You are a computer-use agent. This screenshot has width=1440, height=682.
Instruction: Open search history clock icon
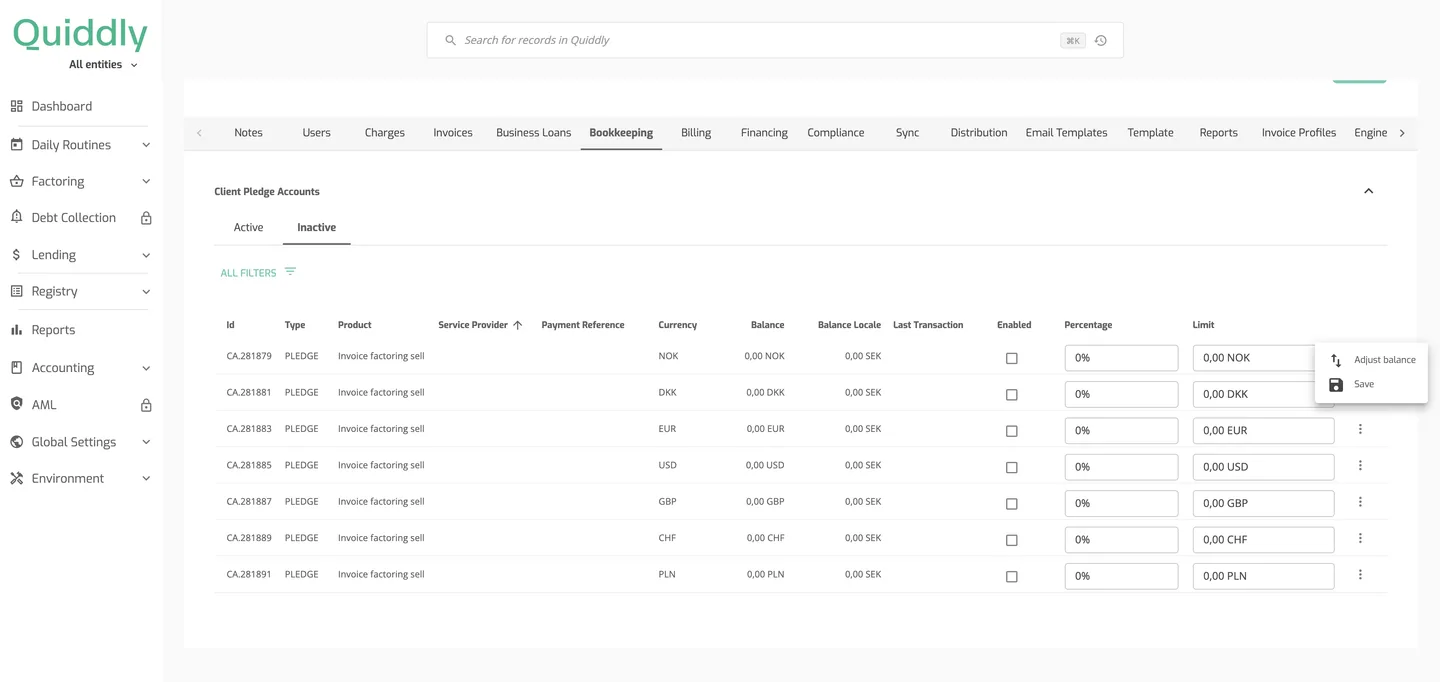click(x=1100, y=41)
